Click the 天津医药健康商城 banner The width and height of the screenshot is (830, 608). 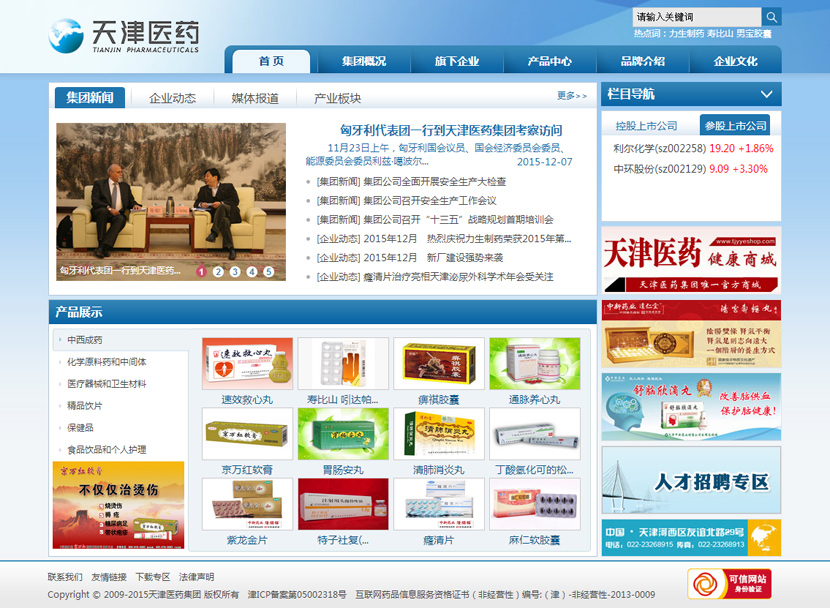coord(691,260)
